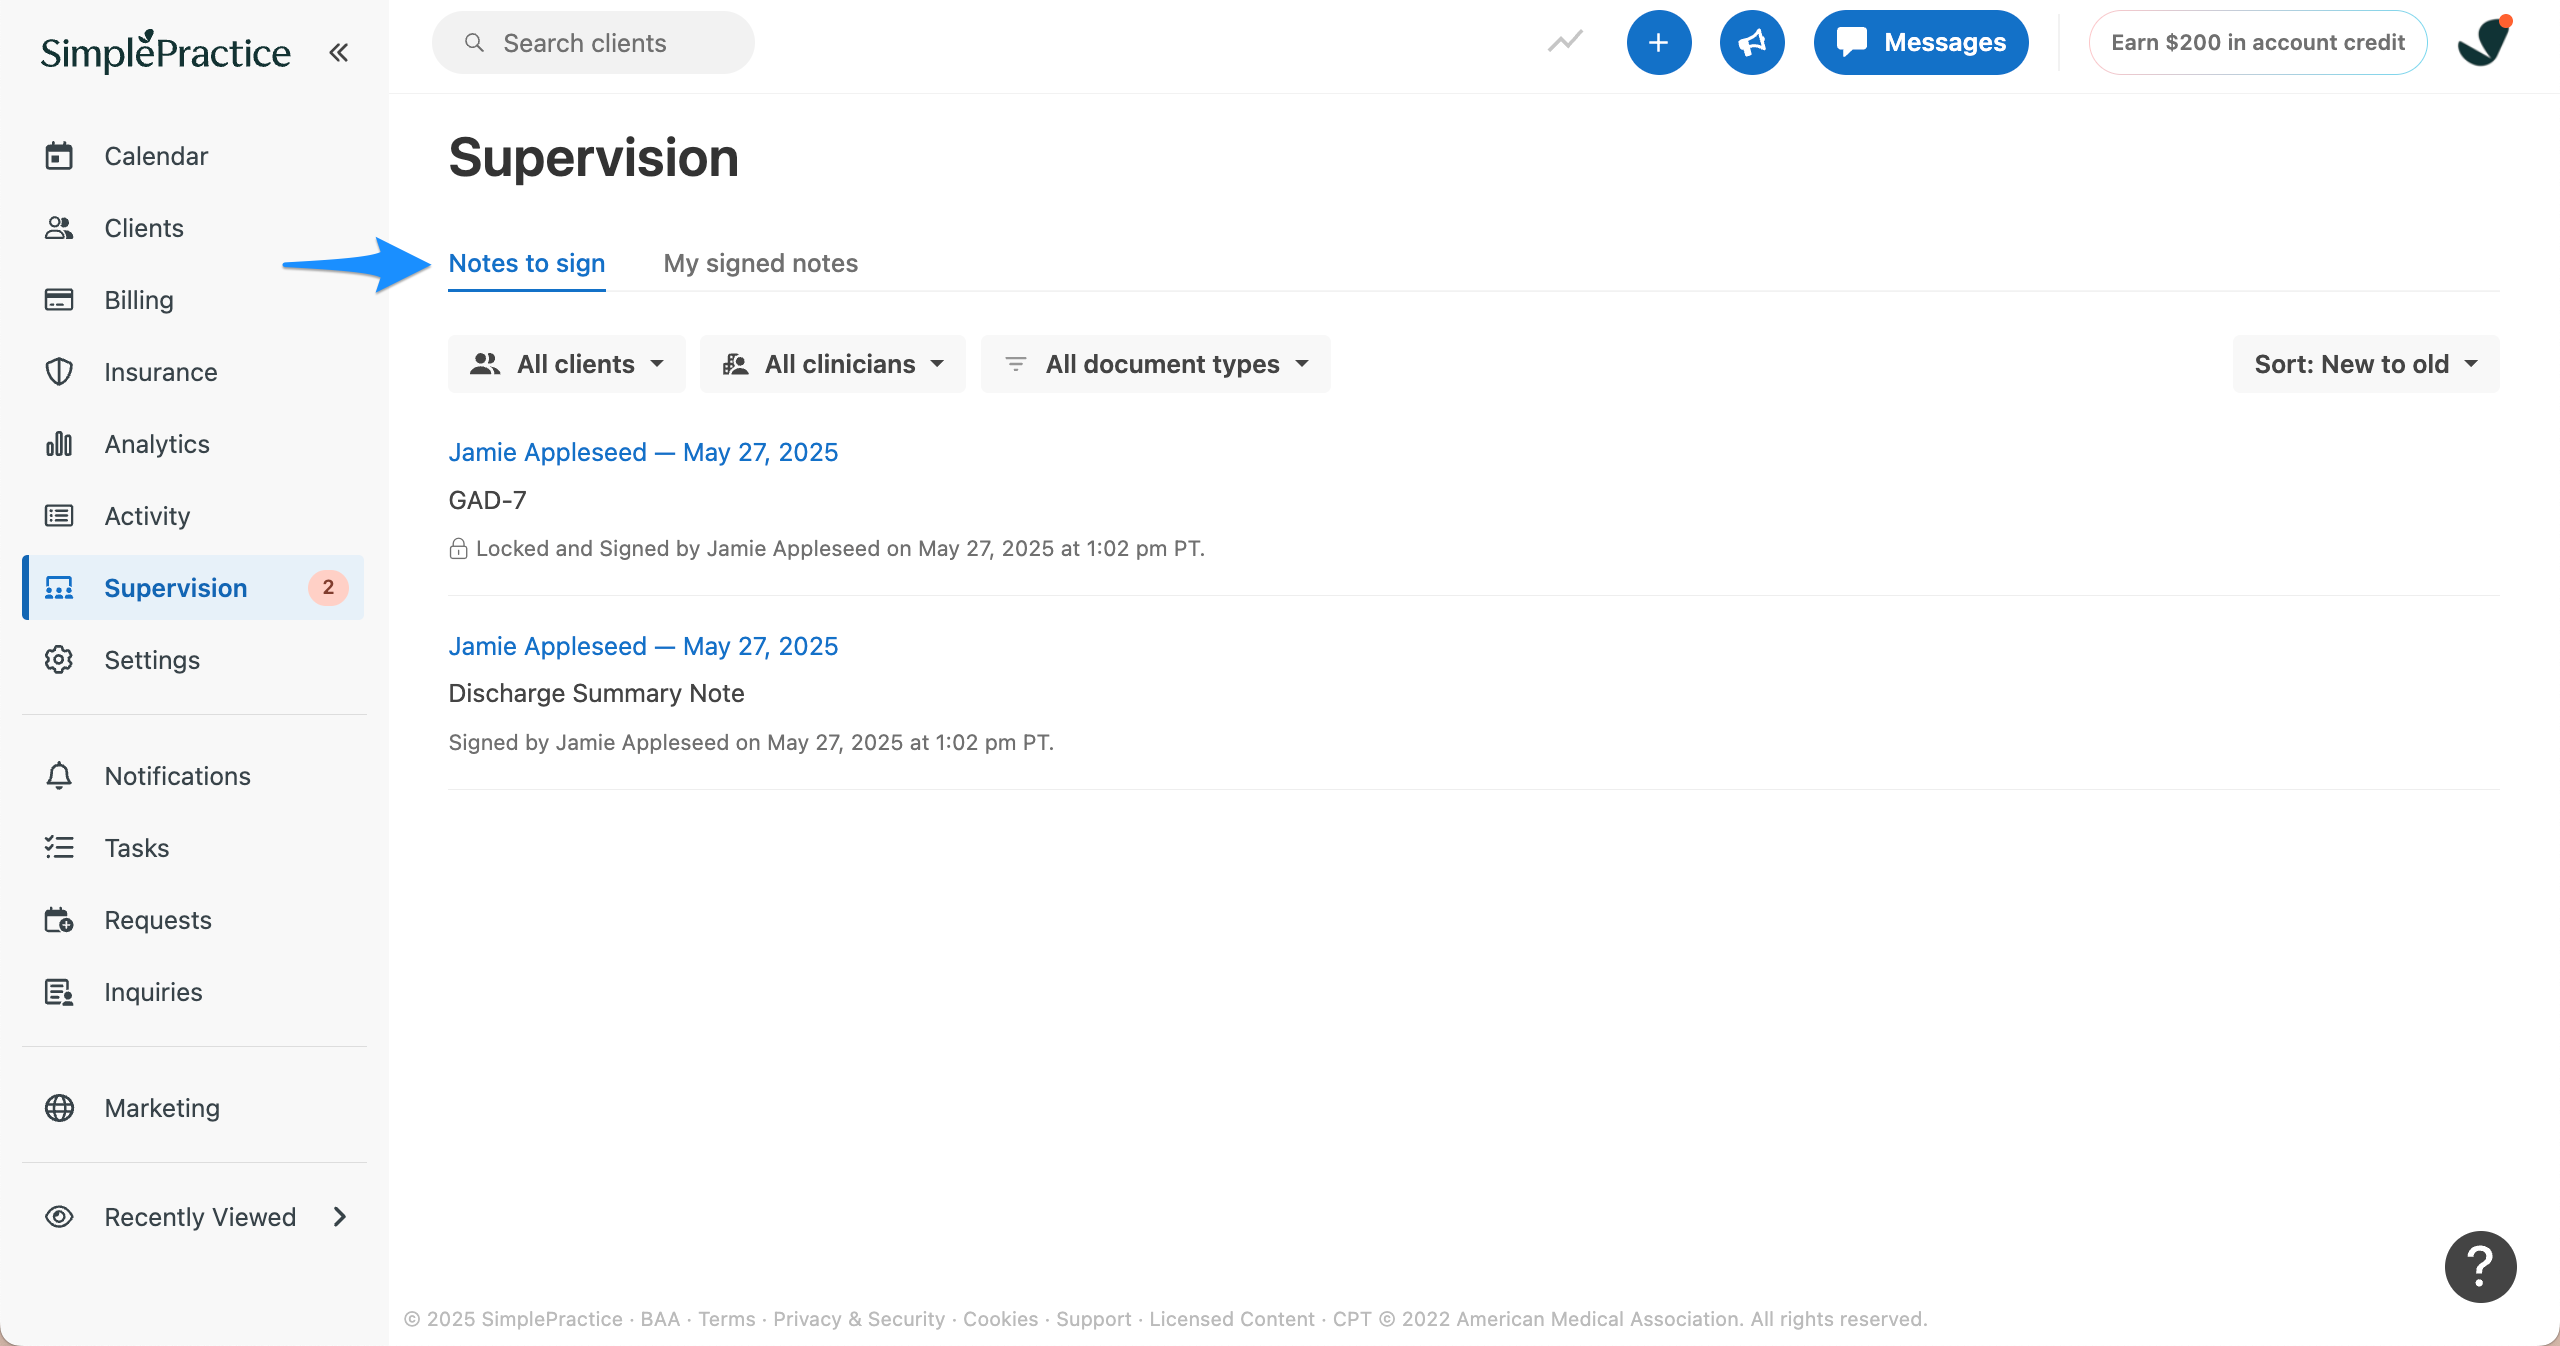Viewport: 2560px width, 1346px height.
Task: Expand the All clinicians filter dropdown
Action: point(833,364)
